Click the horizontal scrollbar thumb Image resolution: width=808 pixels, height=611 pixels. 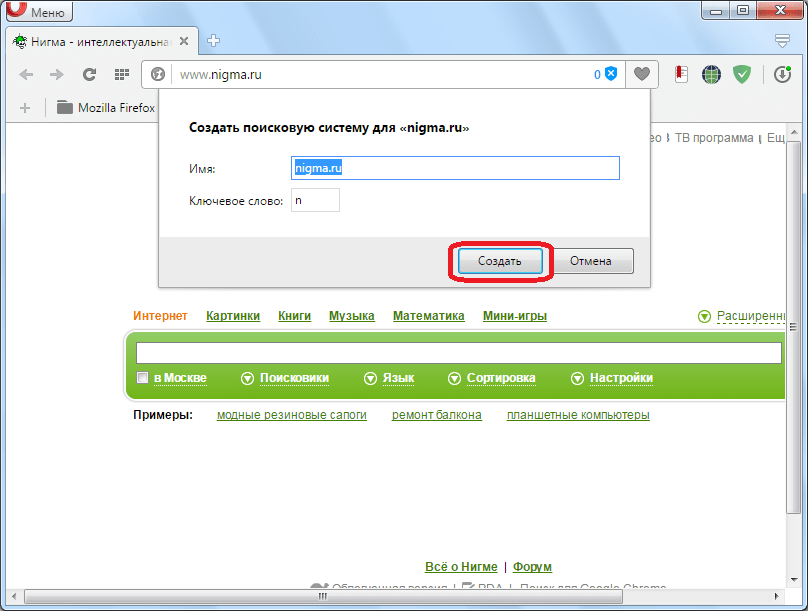323,597
